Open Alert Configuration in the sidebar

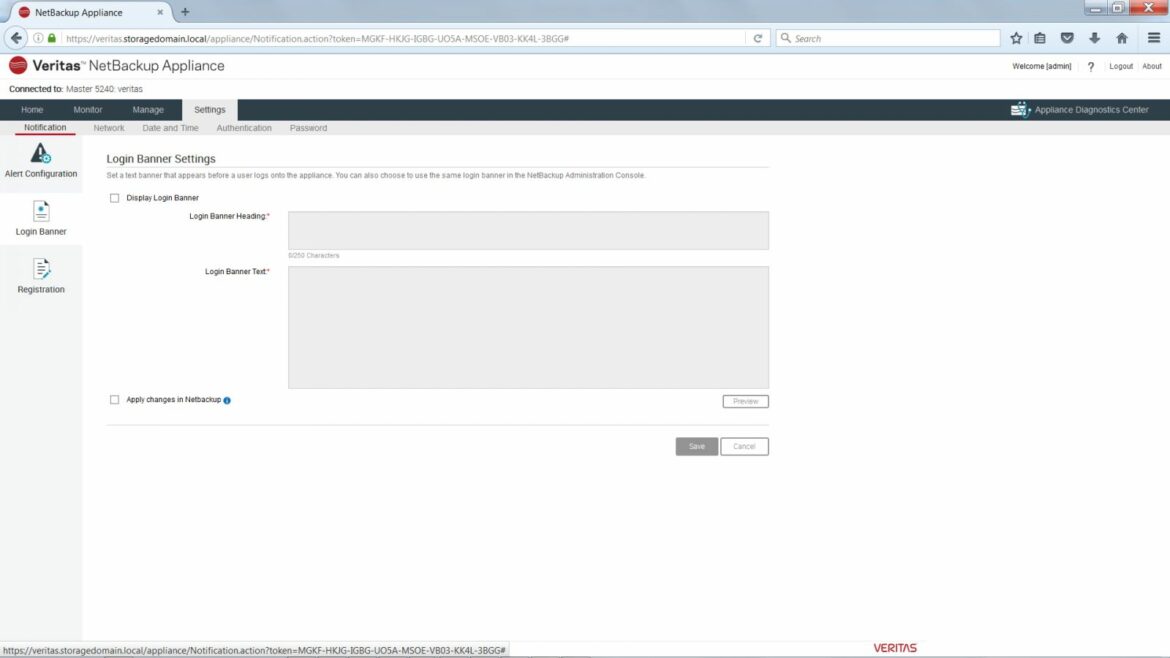[x=40, y=162]
